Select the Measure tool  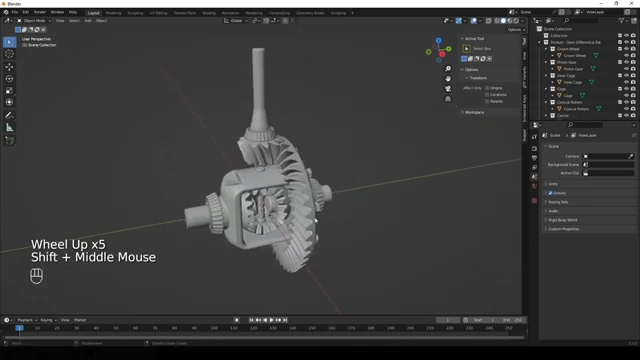9,128
